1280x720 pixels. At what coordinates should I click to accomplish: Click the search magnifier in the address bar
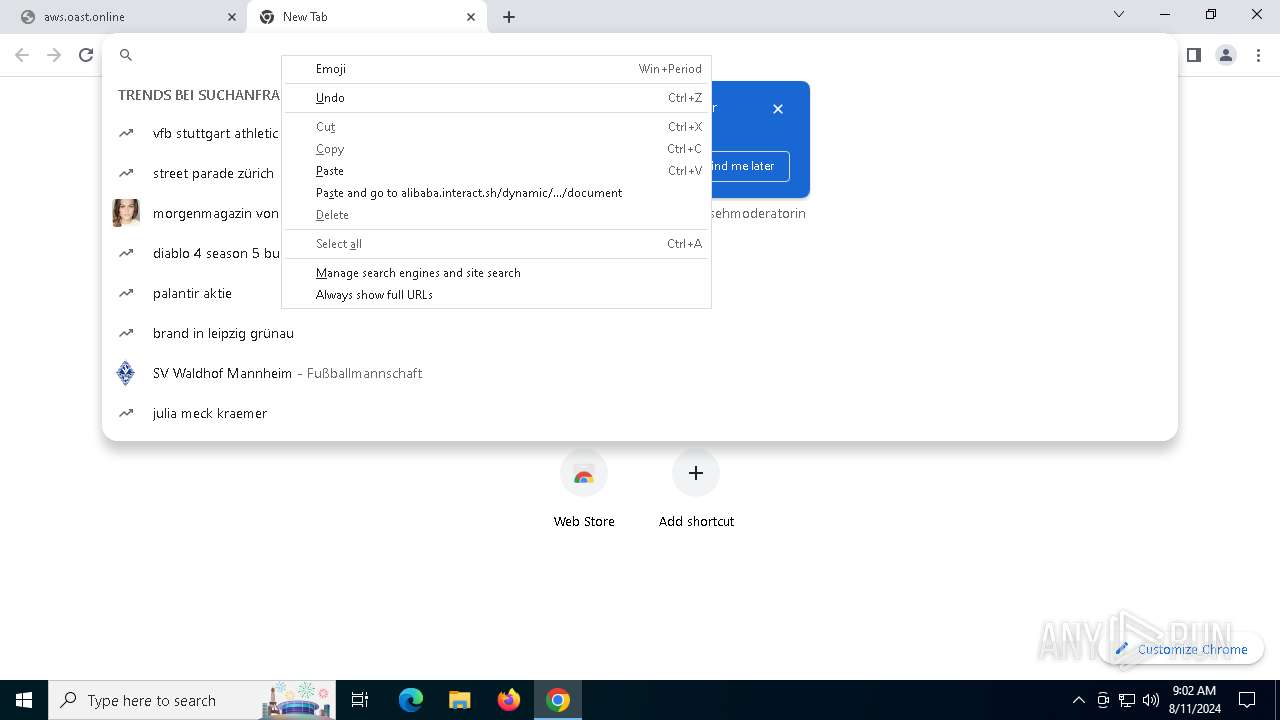[126, 55]
